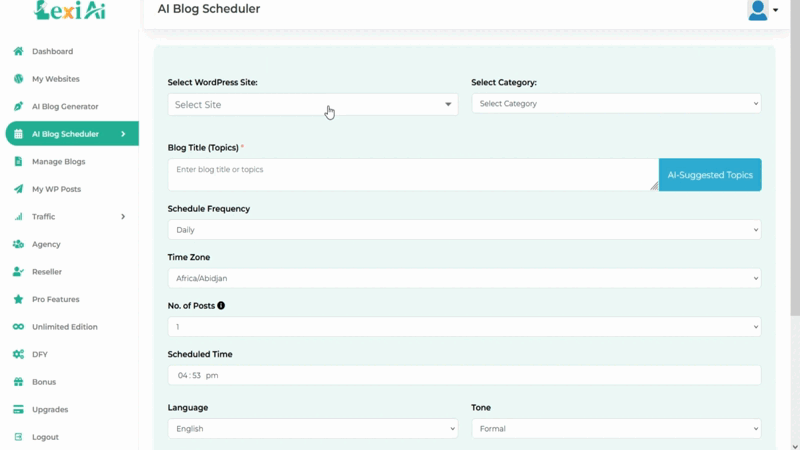
Task: Click the Bonus gift icon
Action: click(18, 382)
